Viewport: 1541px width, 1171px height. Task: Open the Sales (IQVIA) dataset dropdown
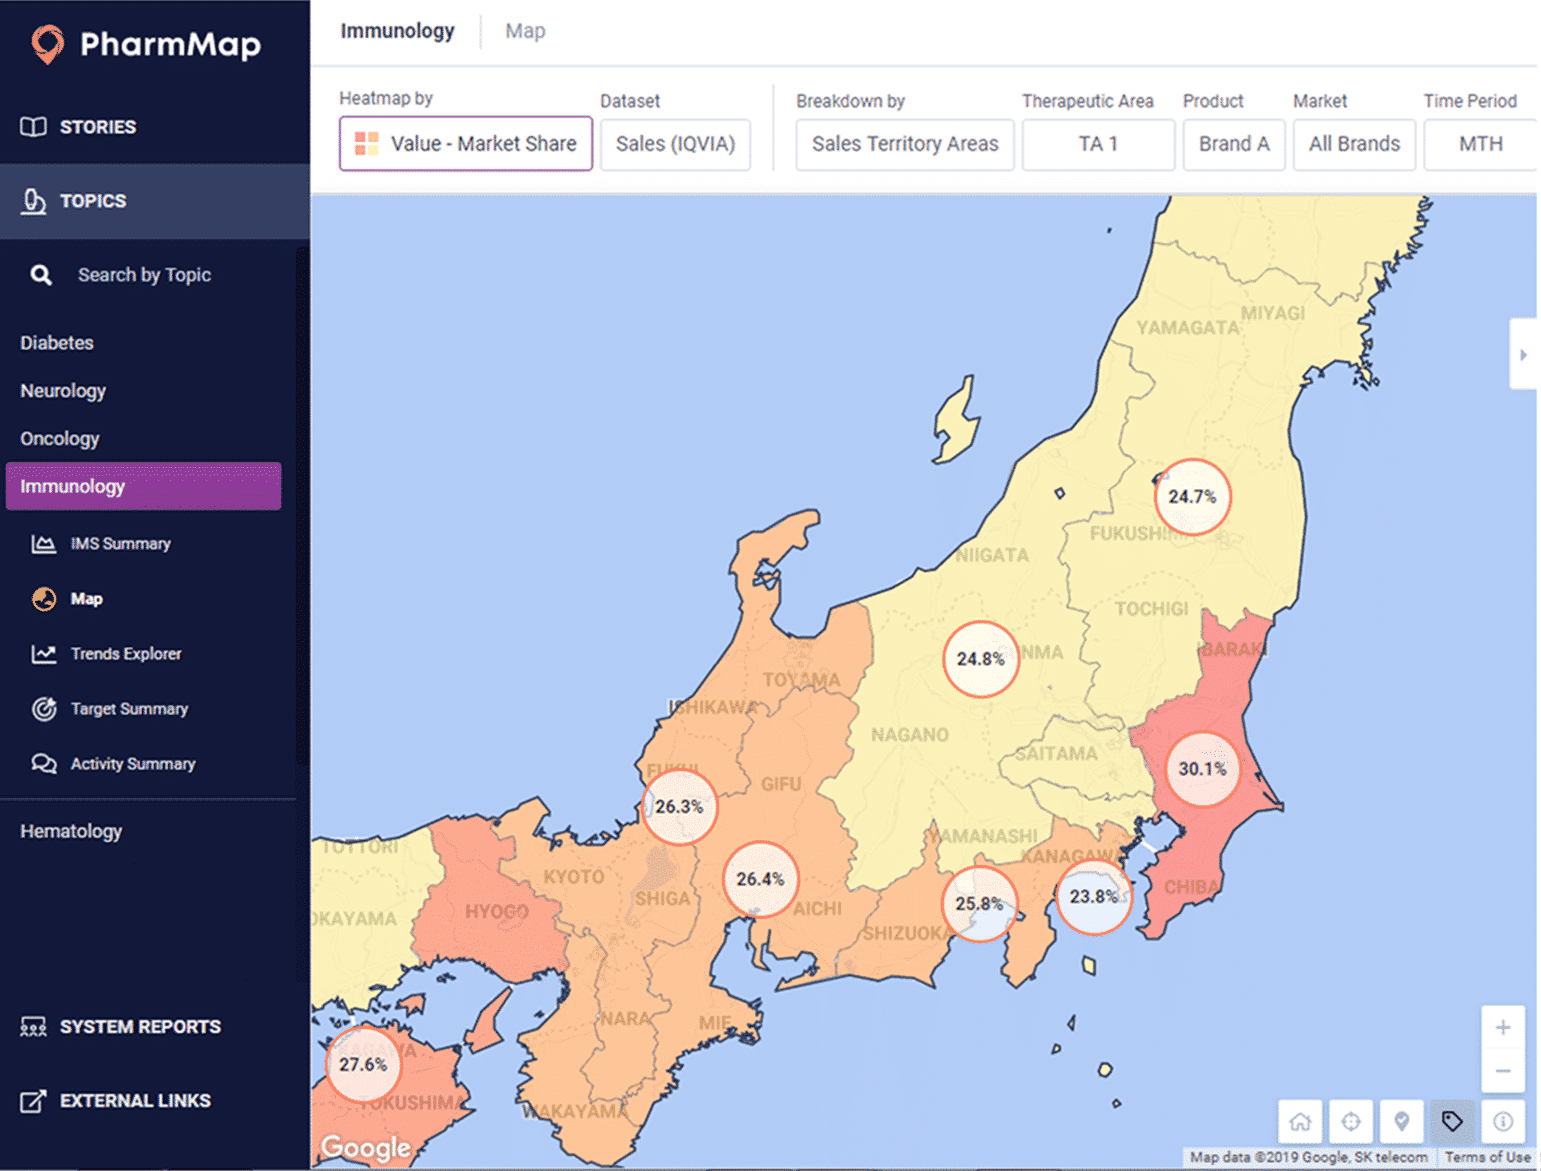point(675,144)
